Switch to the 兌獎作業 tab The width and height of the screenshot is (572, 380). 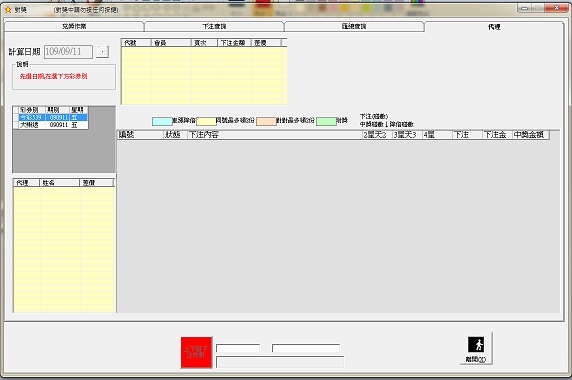pyautogui.click(x=74, y=26)
